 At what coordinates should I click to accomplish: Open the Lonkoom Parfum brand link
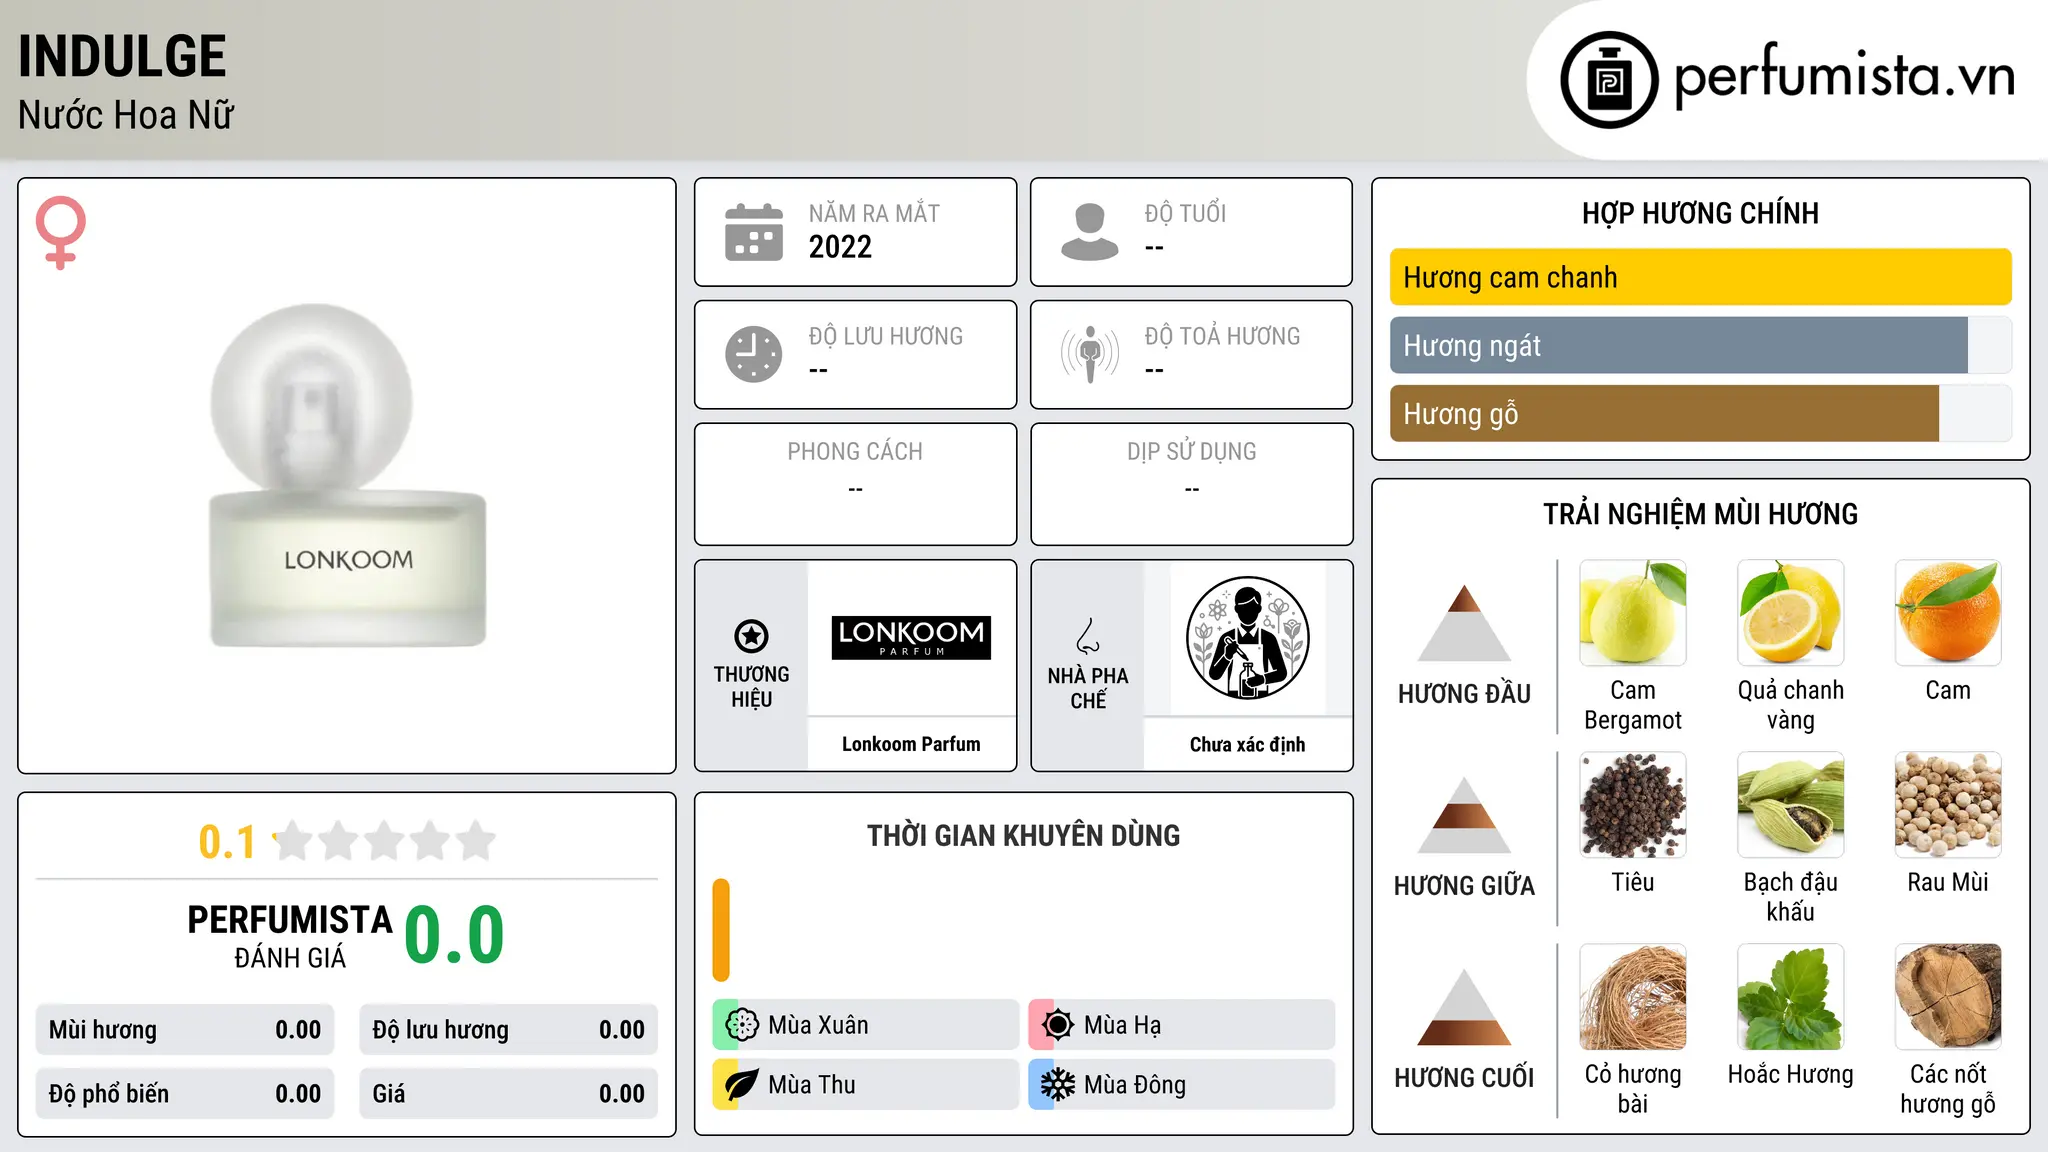coord(911,744)
